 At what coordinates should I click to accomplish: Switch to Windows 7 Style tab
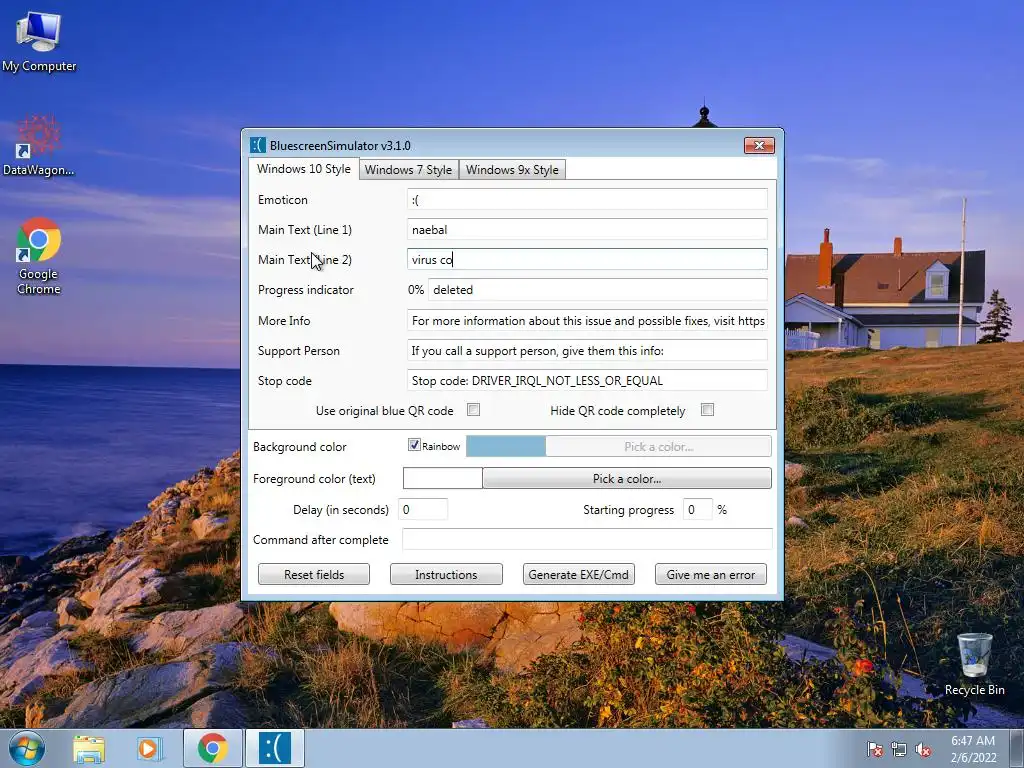[408, 170]
